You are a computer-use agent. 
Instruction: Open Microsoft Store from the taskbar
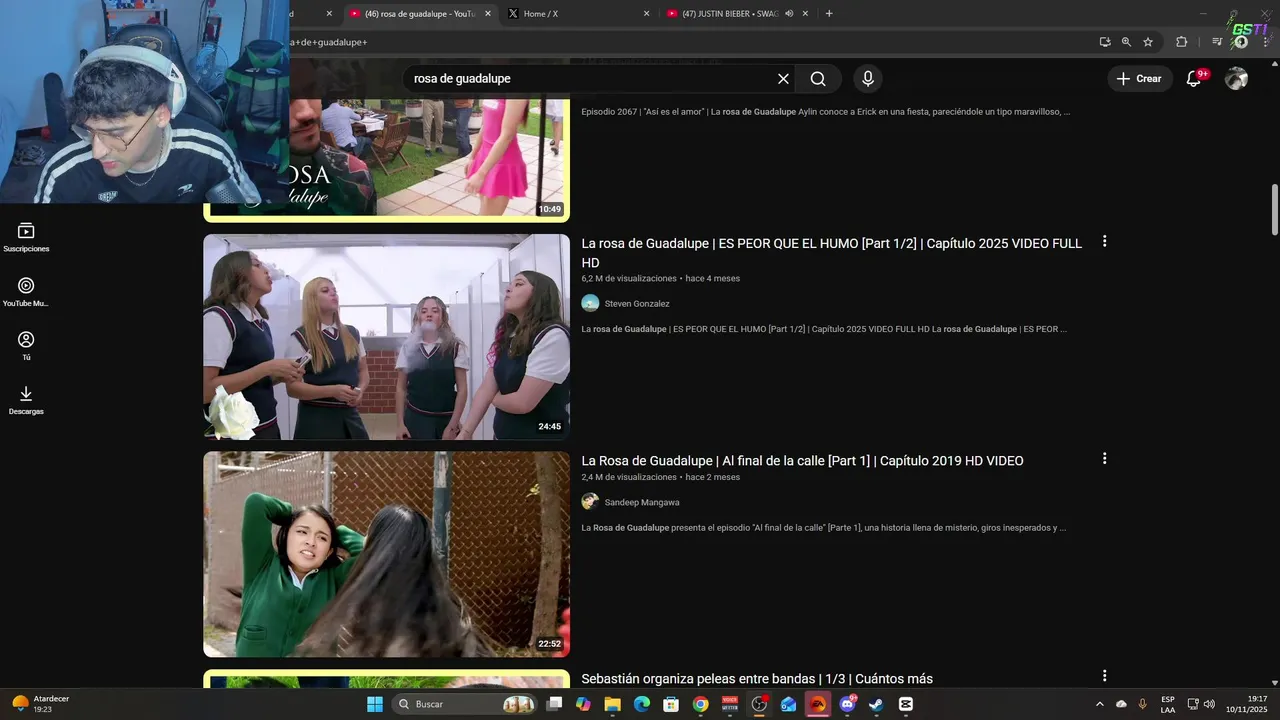tap(671, 704)
